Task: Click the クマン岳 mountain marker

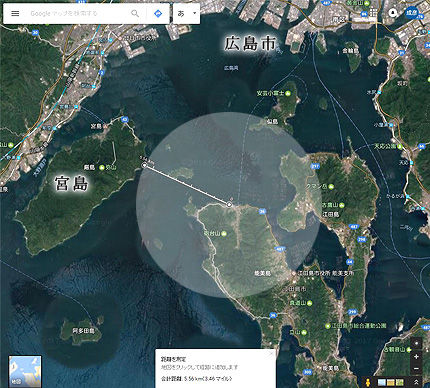Action: [331, 187]
